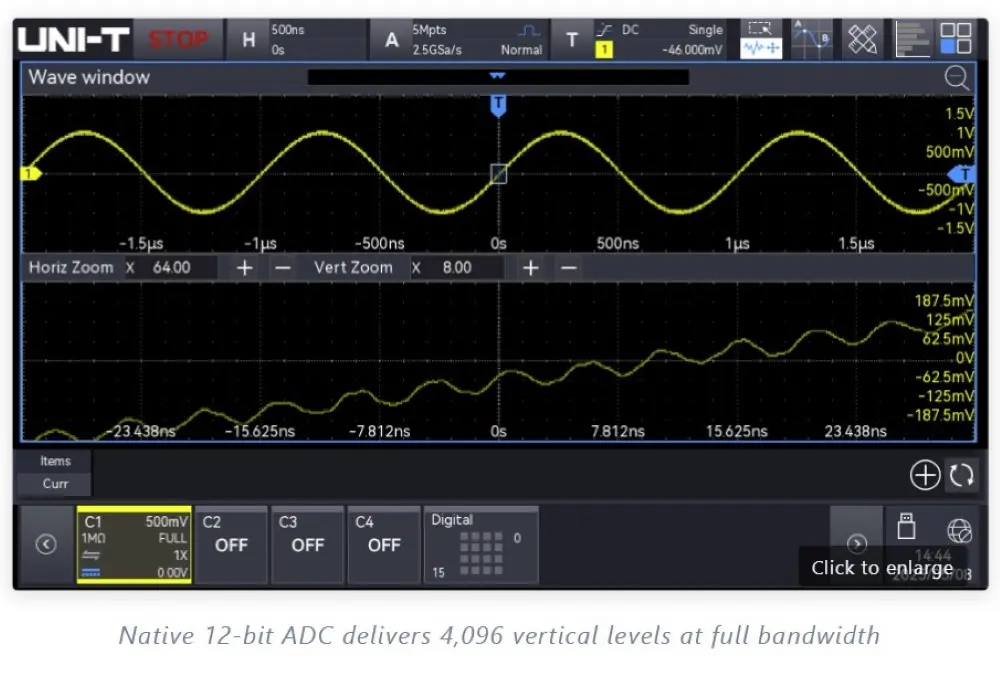Click the Normal acquisition mode label
The width and height of the screenshot is (1000, 674).
click(x=521, y=50)
